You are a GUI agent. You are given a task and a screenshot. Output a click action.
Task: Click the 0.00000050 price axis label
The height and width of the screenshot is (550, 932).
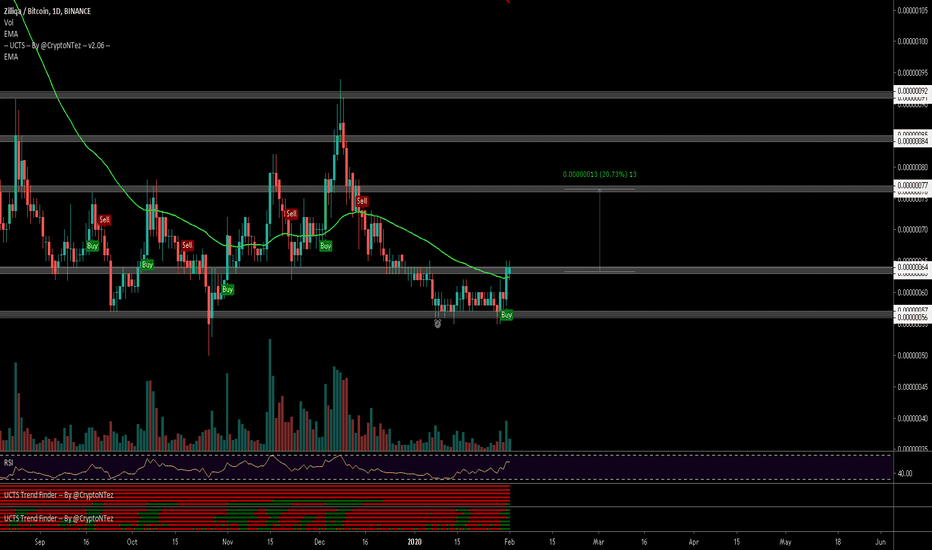pos(912,356)
